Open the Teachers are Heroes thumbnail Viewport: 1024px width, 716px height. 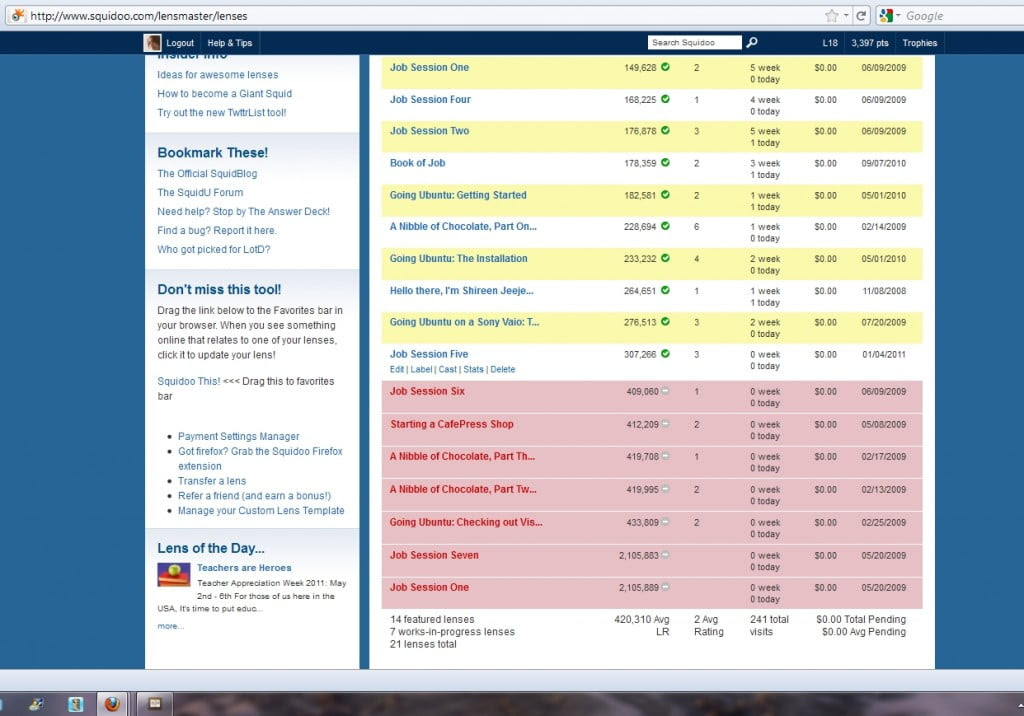pyautogui.click(x=174, y=575)
